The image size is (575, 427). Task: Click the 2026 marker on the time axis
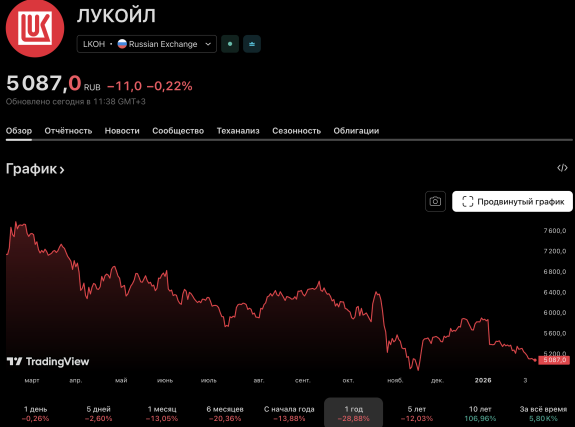(483, 380)
